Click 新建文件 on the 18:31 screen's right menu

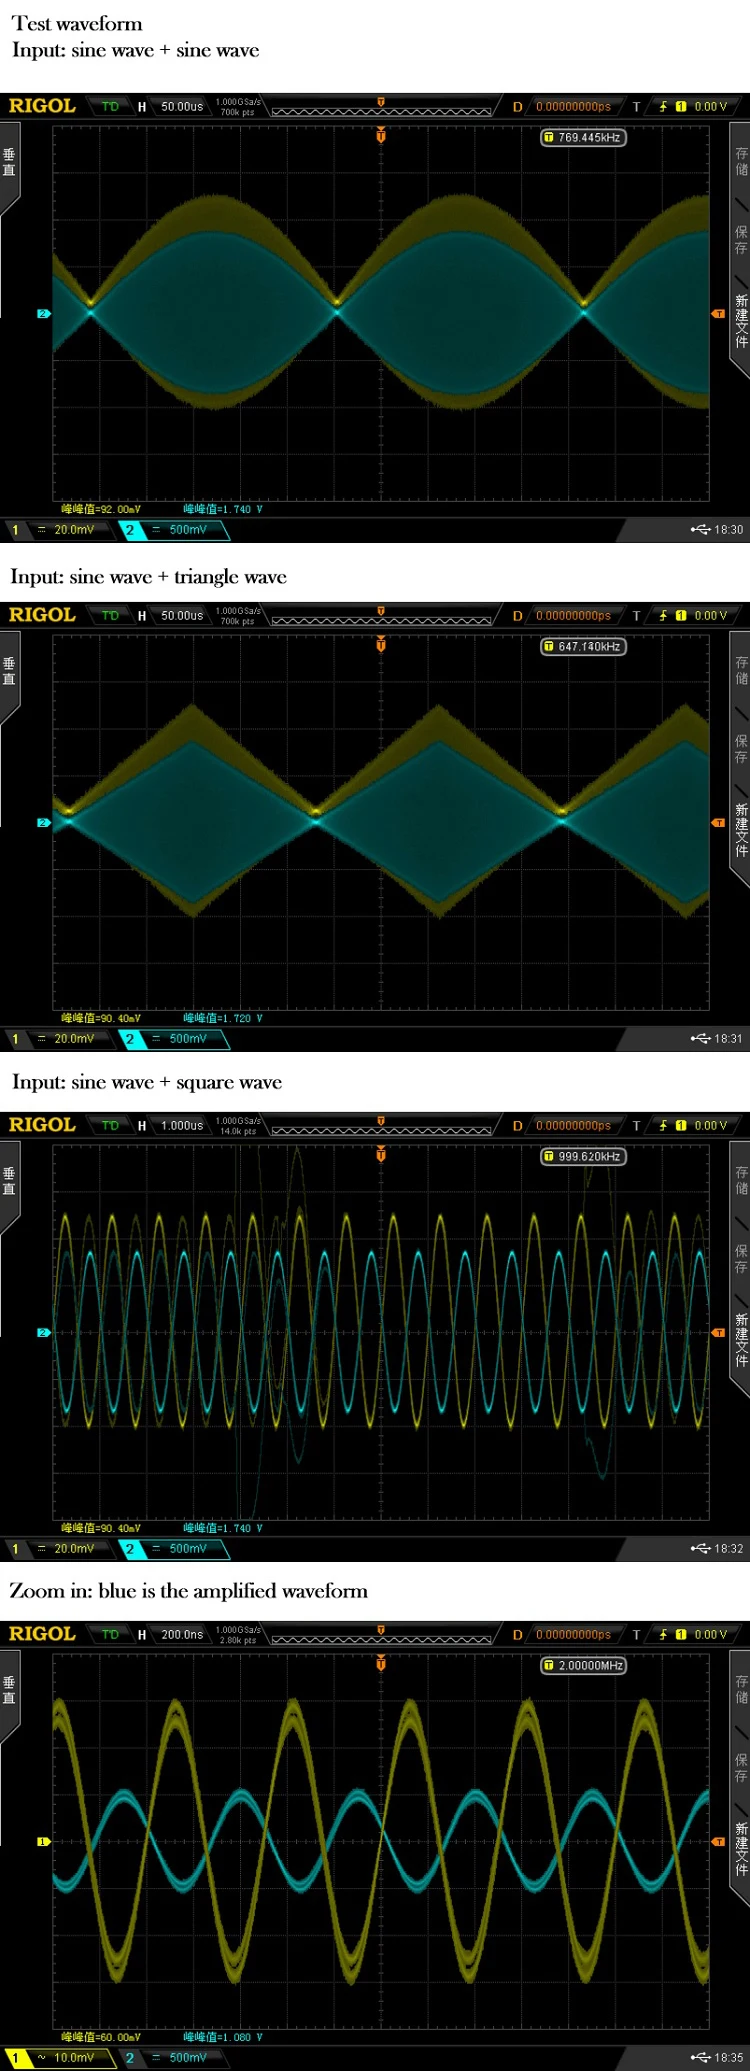(x=741, y=830)
